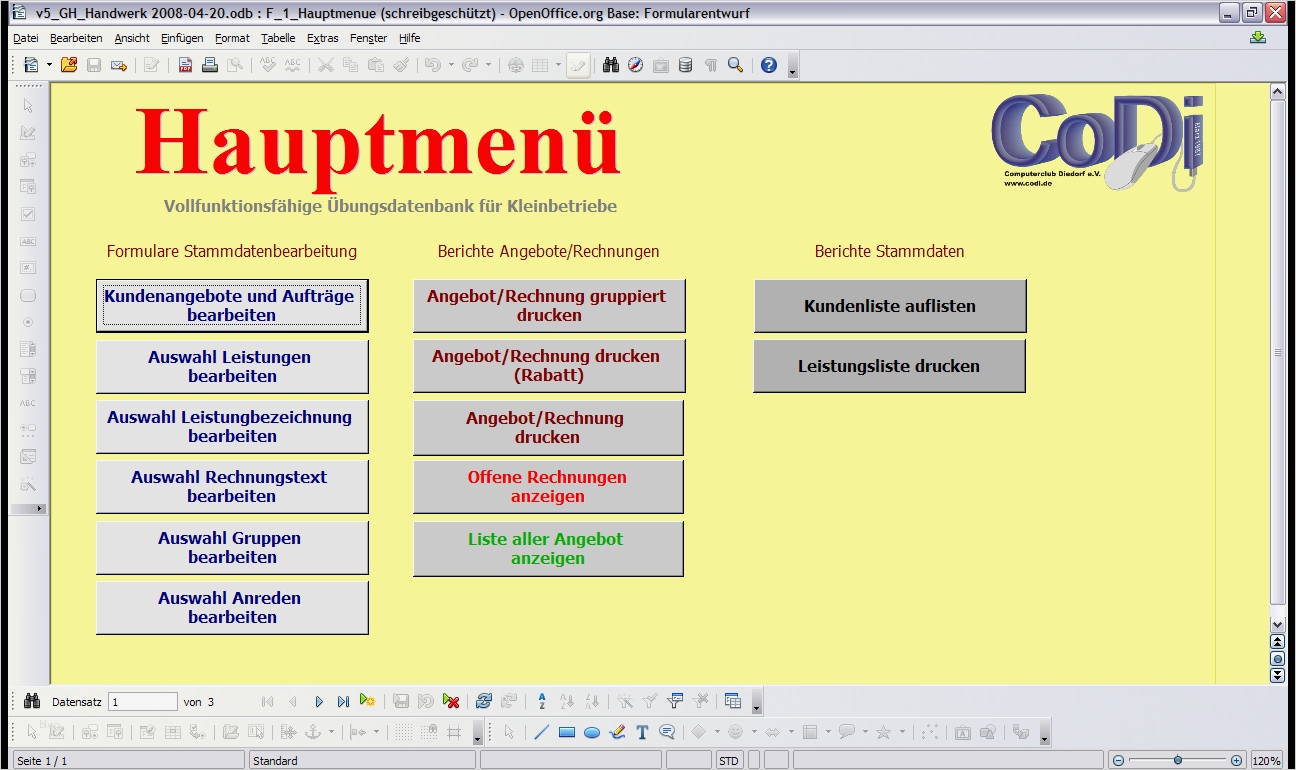Print the form via the printer icon
Viewport: 1296px width, 770px height.
[210, 64]
